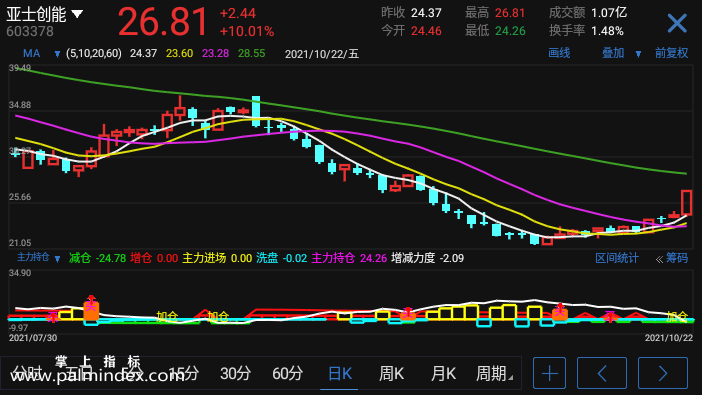The width and height of the screenshot is (702, 395).
Task: Go to next stock with right arrow
Action: pyautogui.click(x=663, y=373)
